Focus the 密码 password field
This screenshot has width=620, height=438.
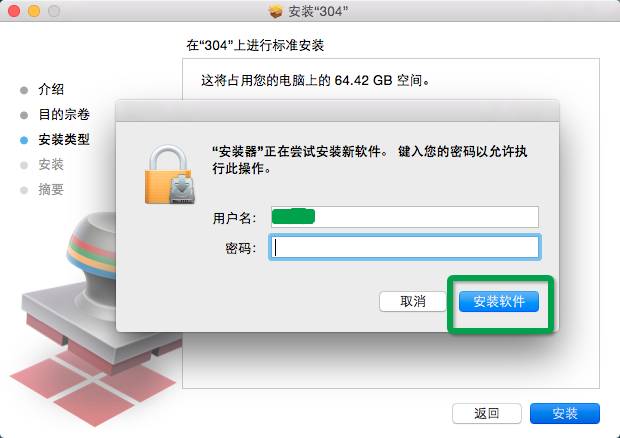tap(405, 247)
